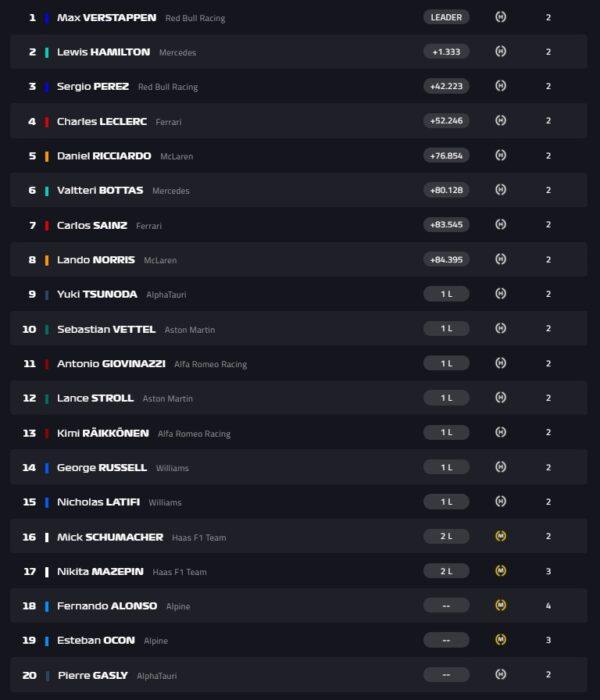Click the LEADER badge in Verstappen's row
This screenshot has width=600, height=700.
click(x=446, y=17)
